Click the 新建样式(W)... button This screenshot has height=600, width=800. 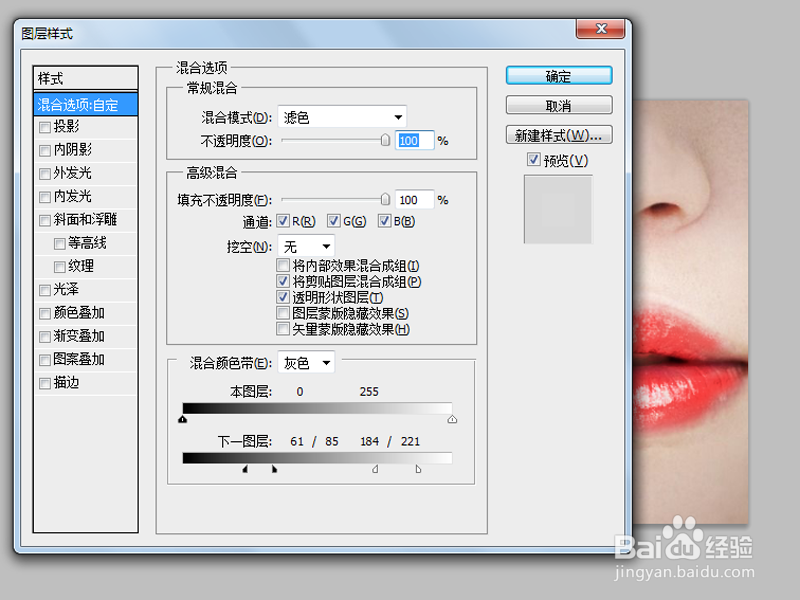[x=559, y=135]
